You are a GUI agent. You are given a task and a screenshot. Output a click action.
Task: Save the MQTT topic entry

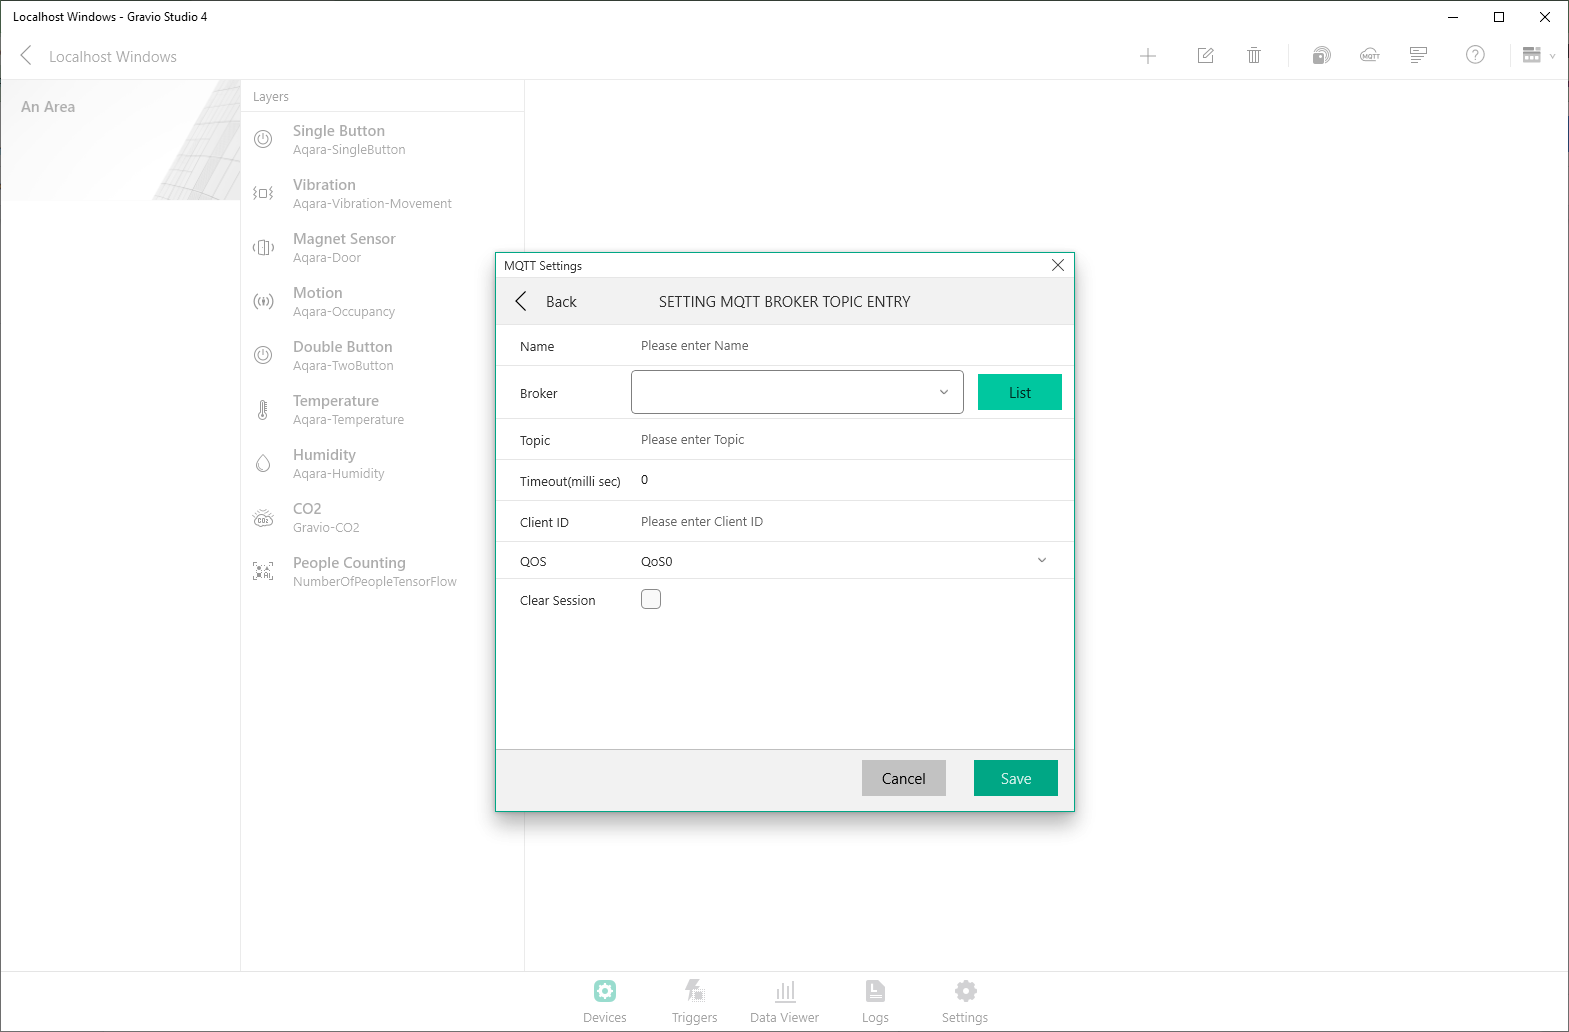tap(1016, 778)
